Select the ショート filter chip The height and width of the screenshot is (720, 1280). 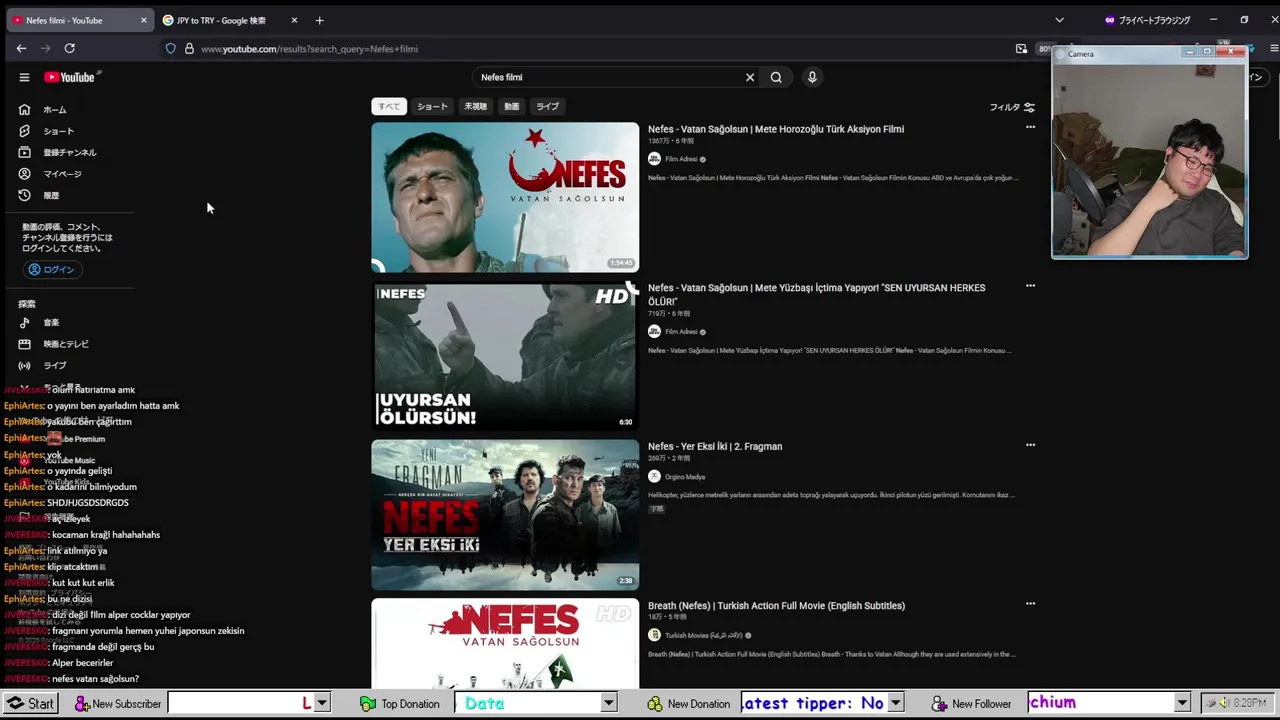[432, 106]
